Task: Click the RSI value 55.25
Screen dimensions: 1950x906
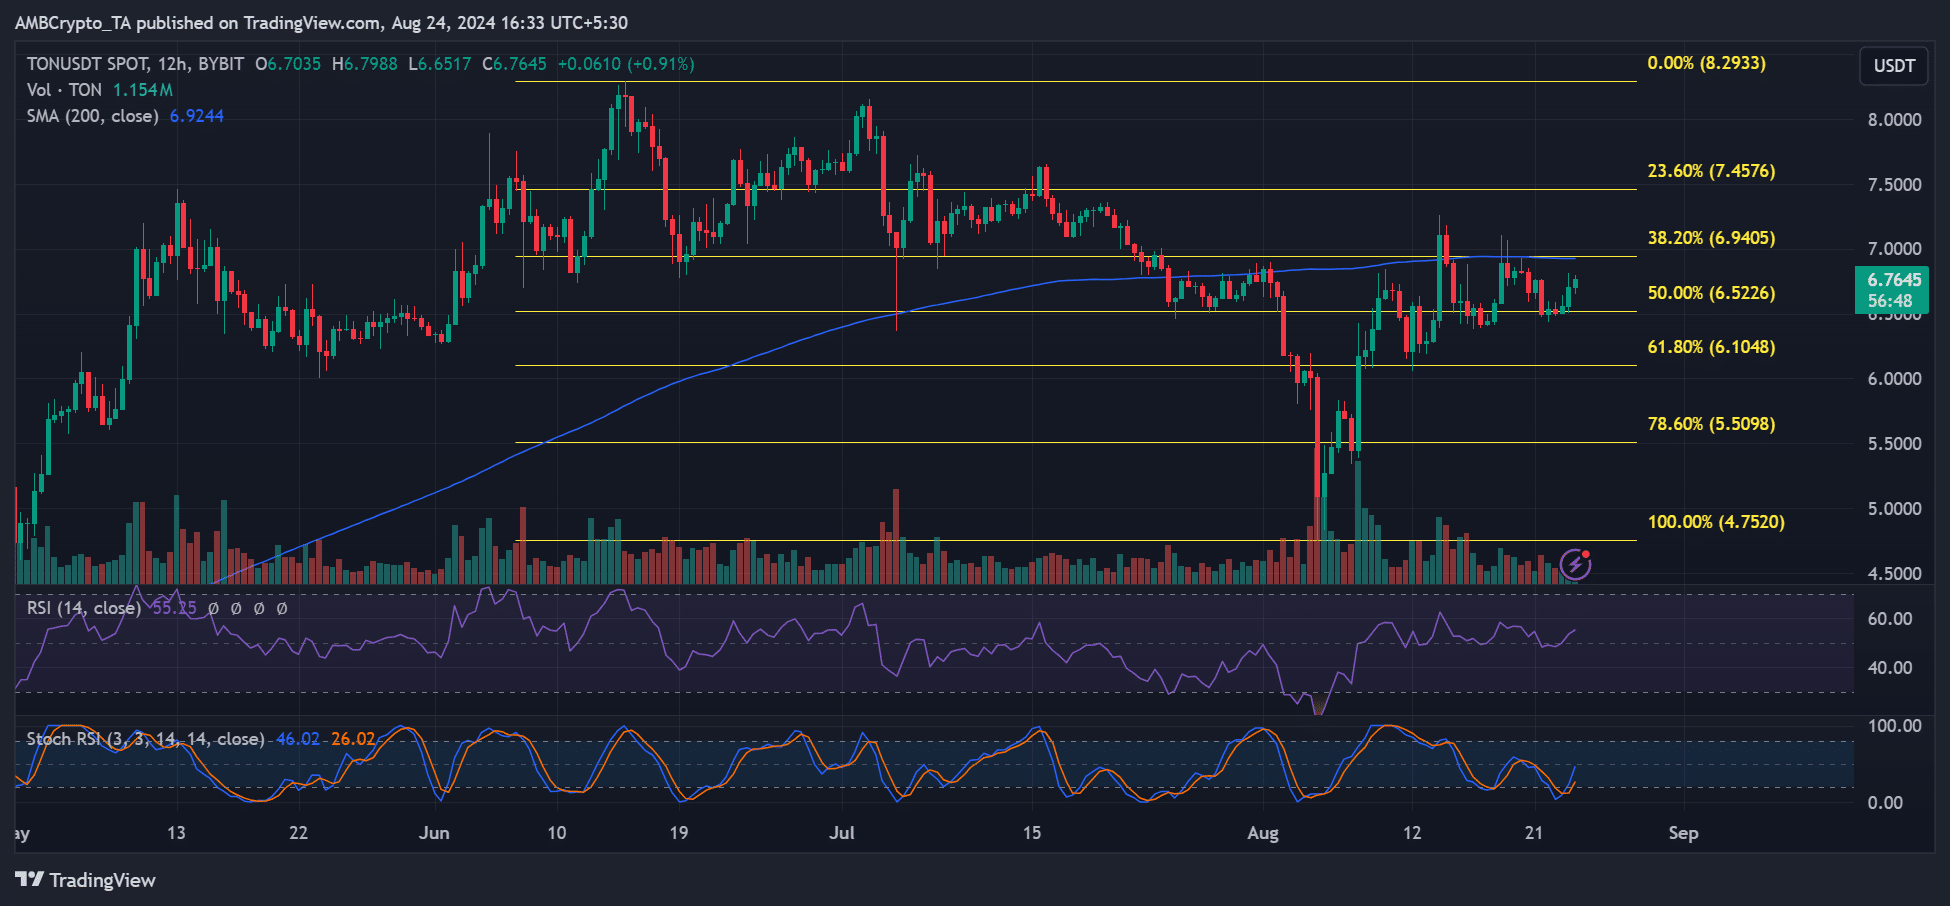Action: [x=174, y=608]
